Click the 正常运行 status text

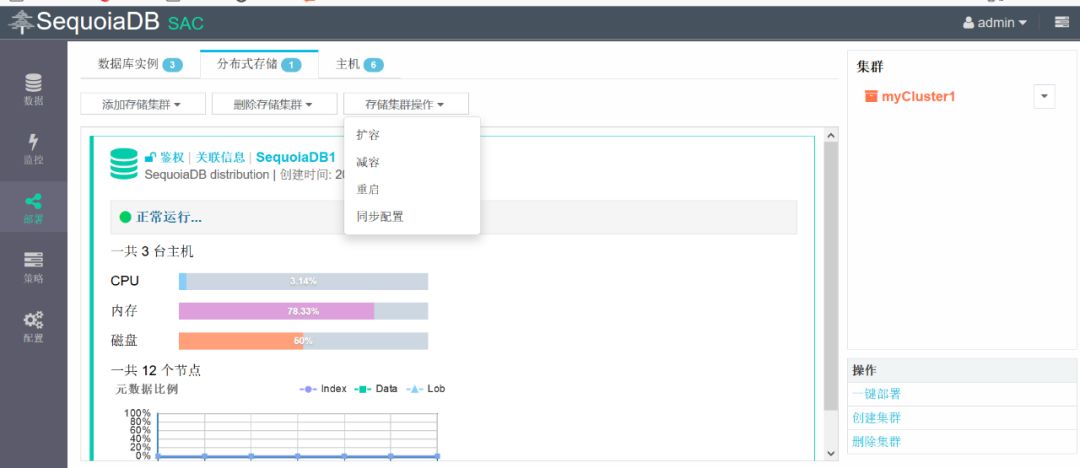(x=169, y=218)
